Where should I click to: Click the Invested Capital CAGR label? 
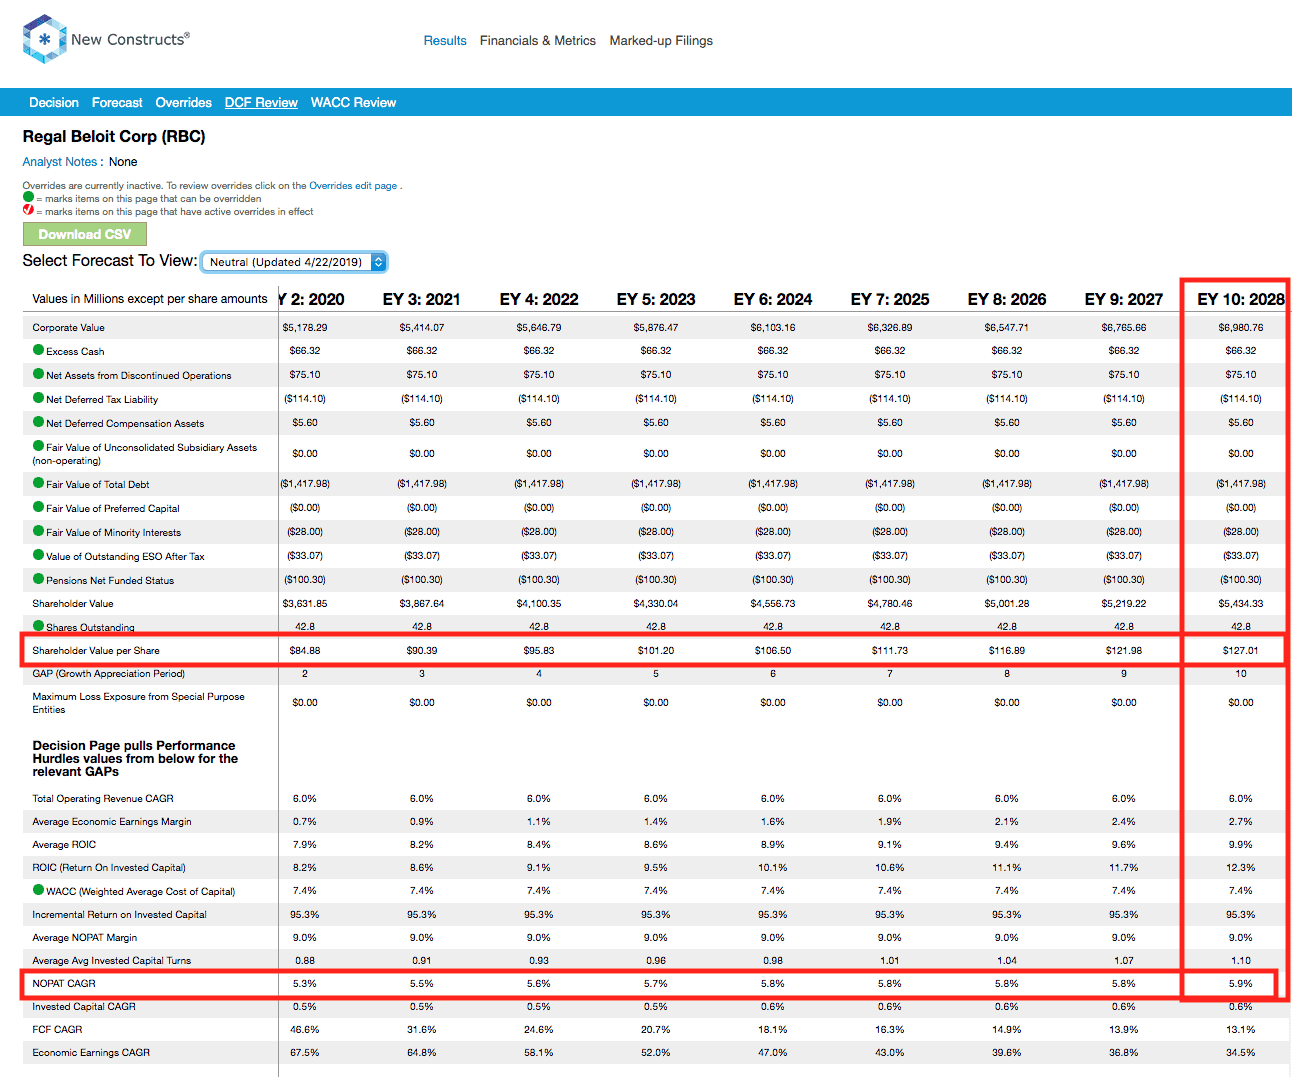point(84,1007)
